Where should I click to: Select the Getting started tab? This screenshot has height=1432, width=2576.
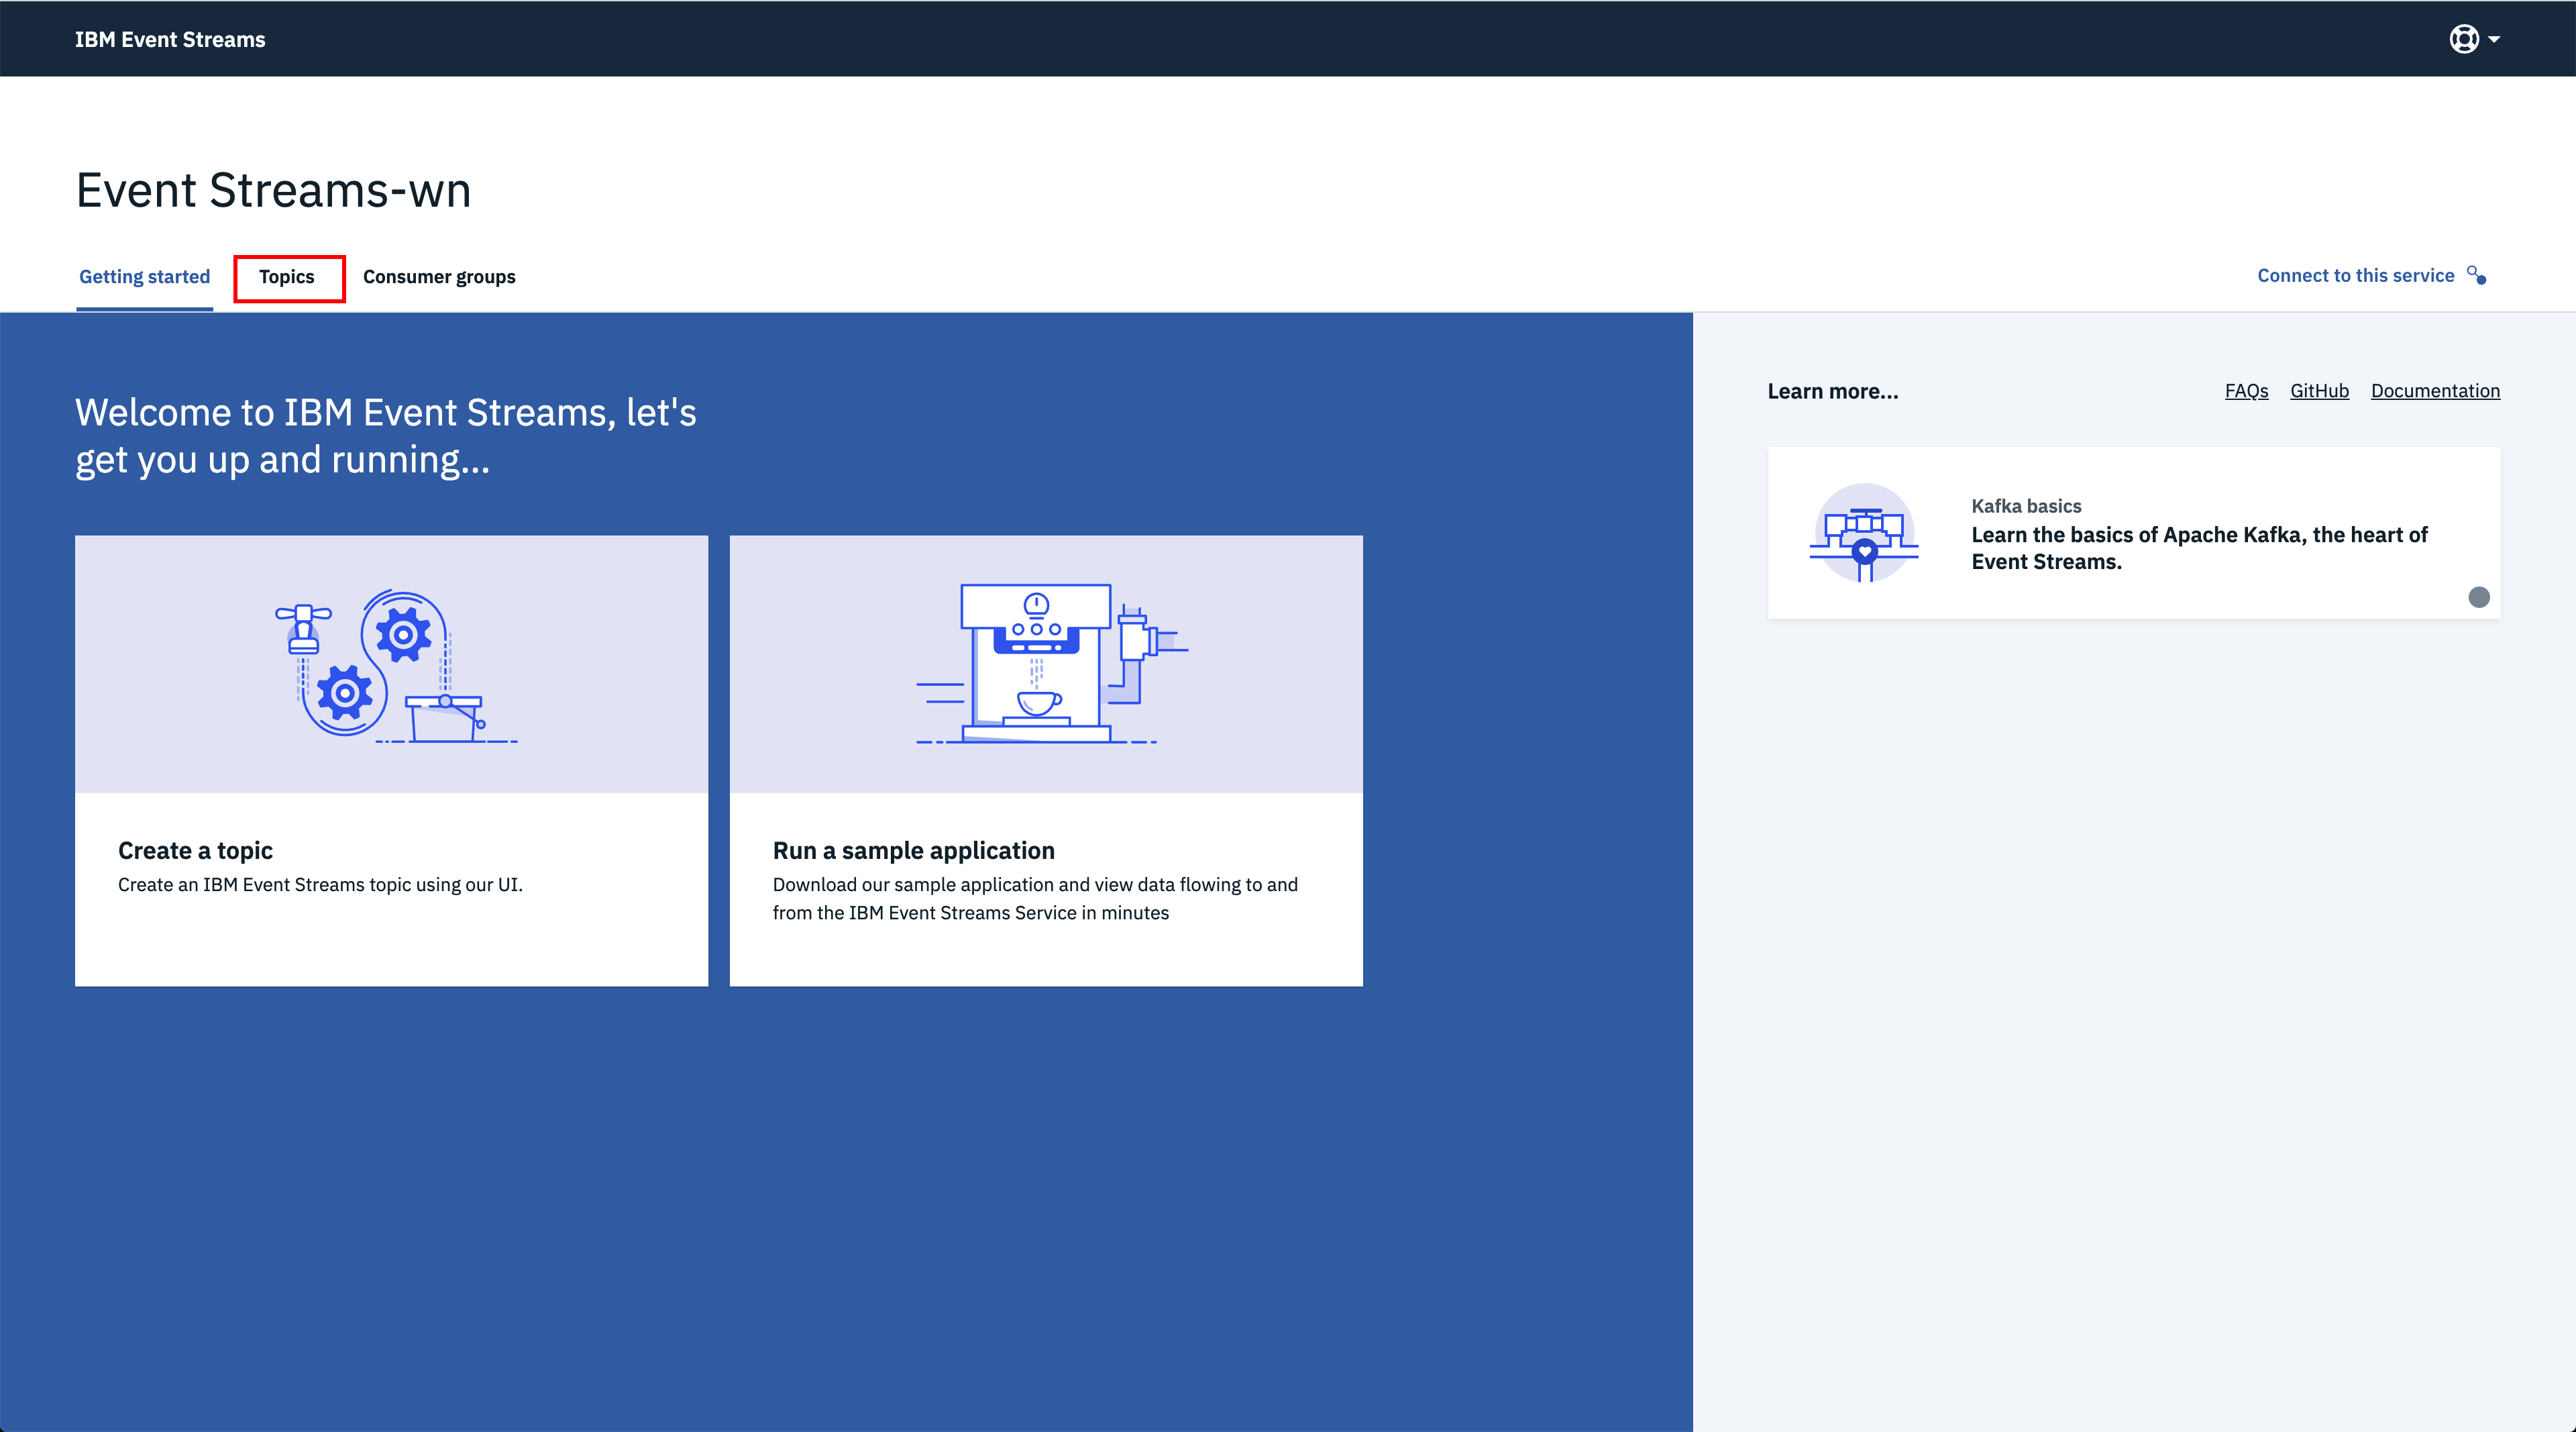point(145,277)
